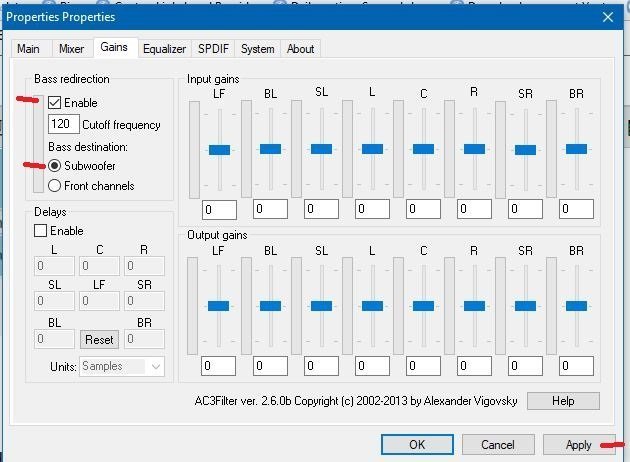Select the Gains tab

click(x=114, y=47)
